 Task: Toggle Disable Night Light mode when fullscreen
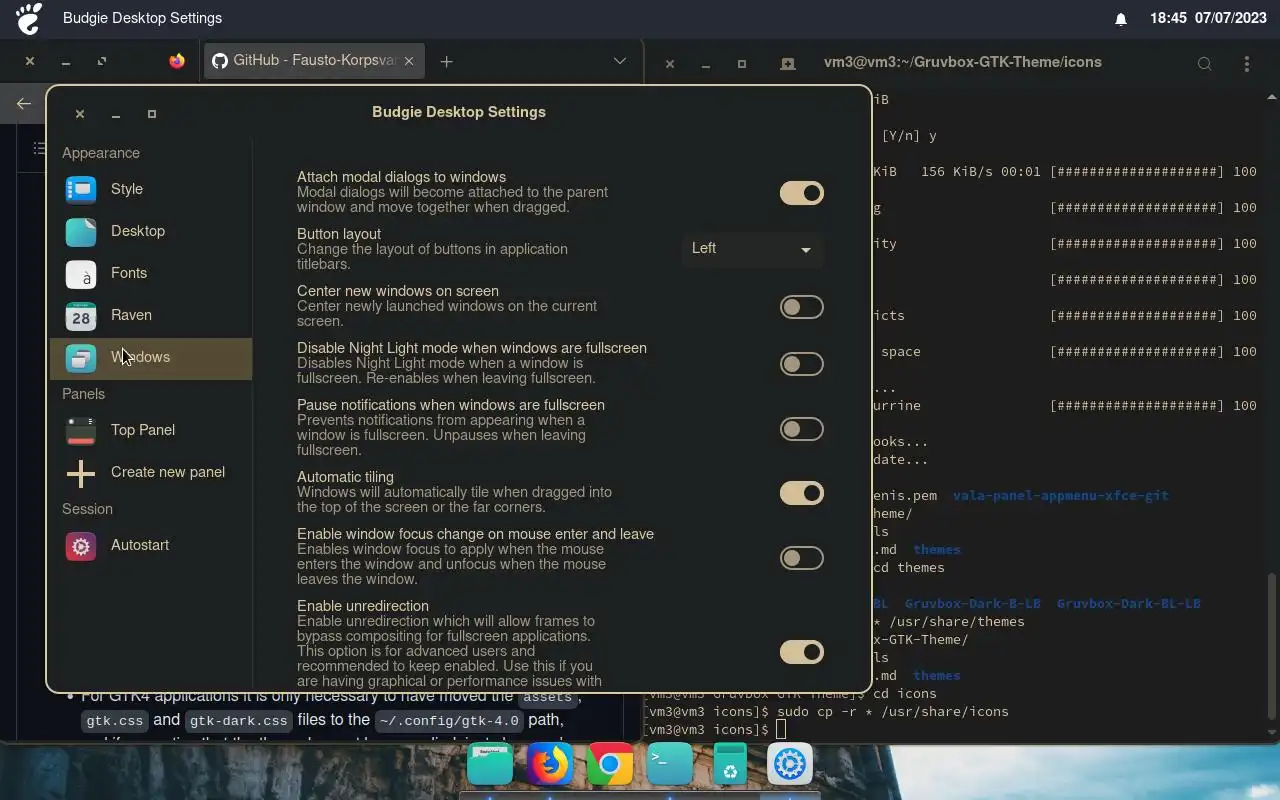pyautogui.click(x=802, y=364)
